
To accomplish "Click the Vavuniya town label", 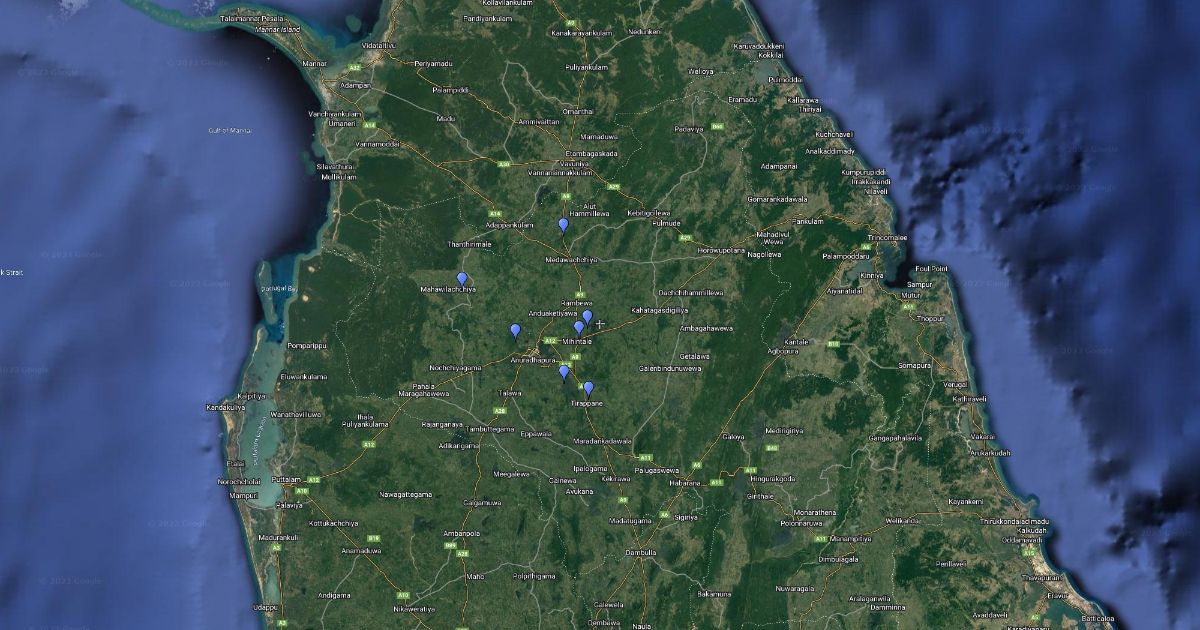I will pos(573,162).
